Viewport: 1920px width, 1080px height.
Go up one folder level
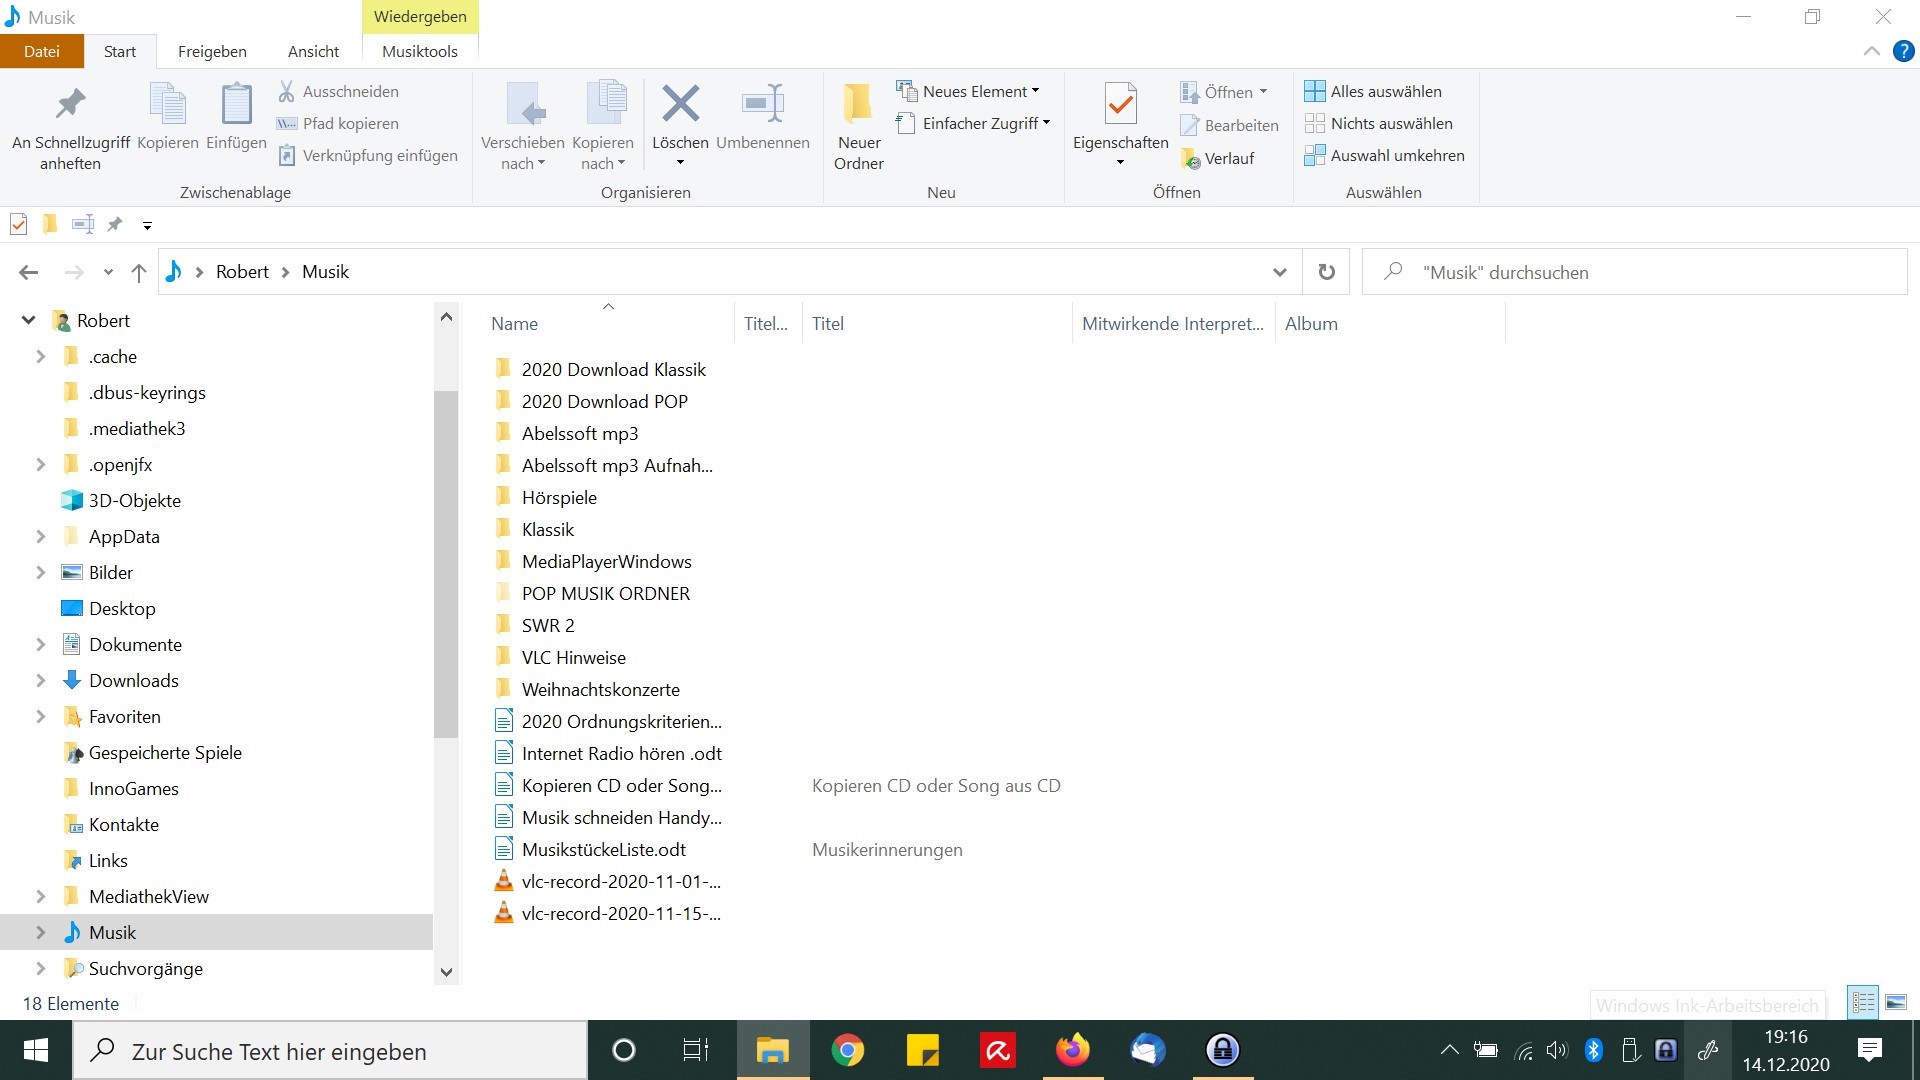point(139,272)
